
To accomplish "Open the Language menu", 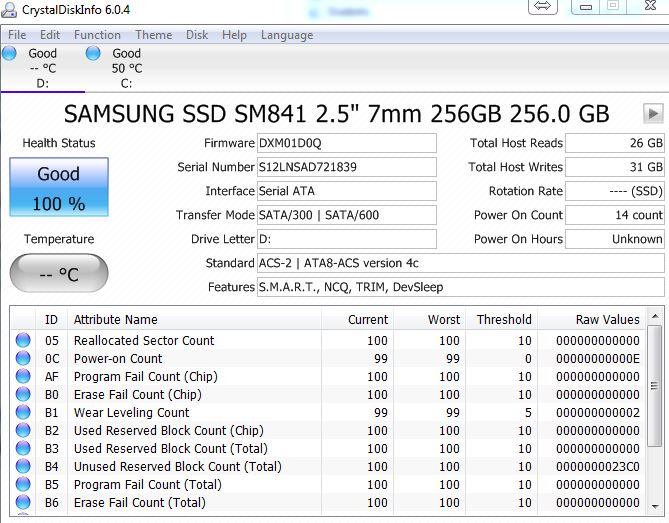I will (287, 35).
